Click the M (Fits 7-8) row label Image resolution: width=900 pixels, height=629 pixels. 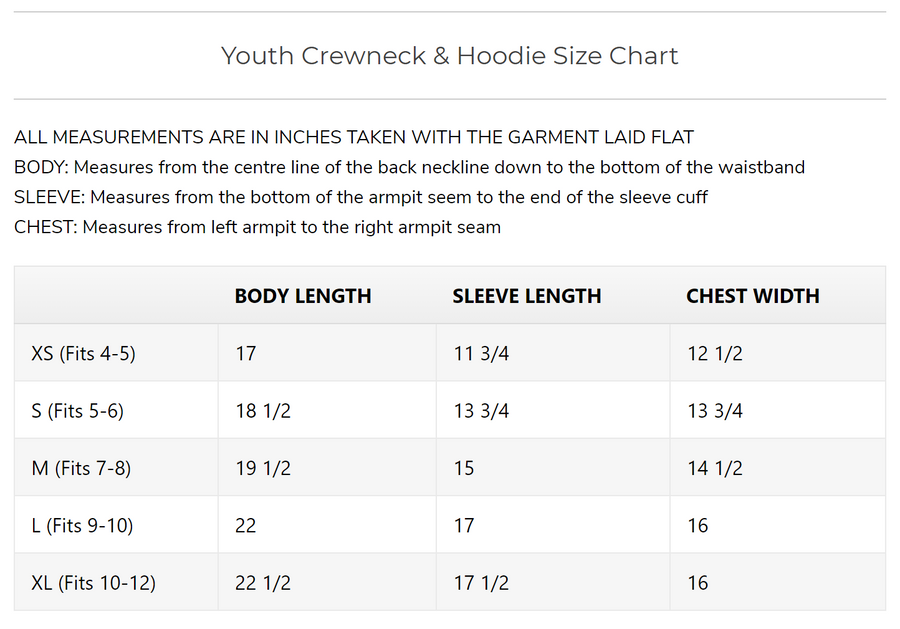81,468
